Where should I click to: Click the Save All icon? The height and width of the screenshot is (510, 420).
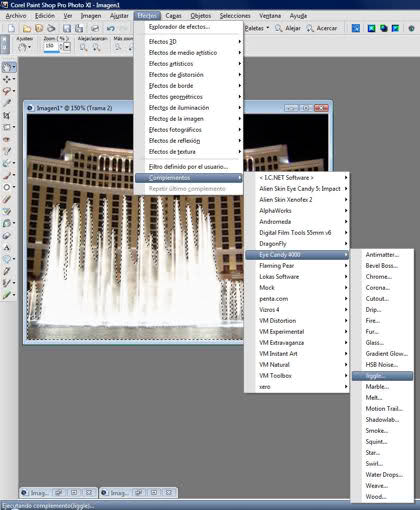point(79,28)
